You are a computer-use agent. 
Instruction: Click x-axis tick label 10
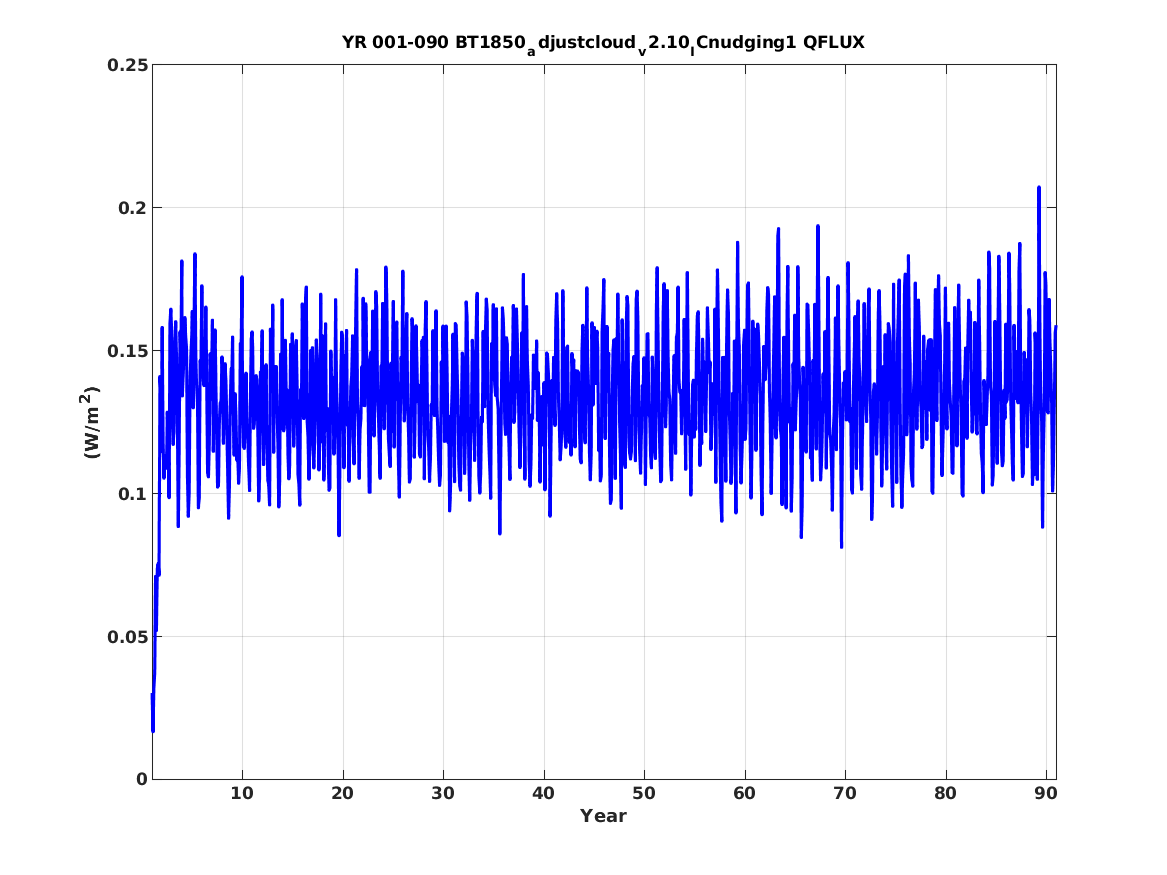(242, 794)
